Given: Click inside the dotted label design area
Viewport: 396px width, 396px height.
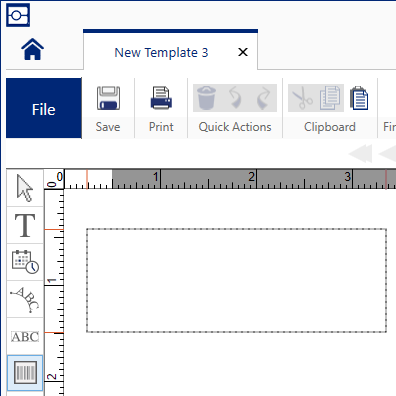Looking at the screenshot, I should point(237,280).
